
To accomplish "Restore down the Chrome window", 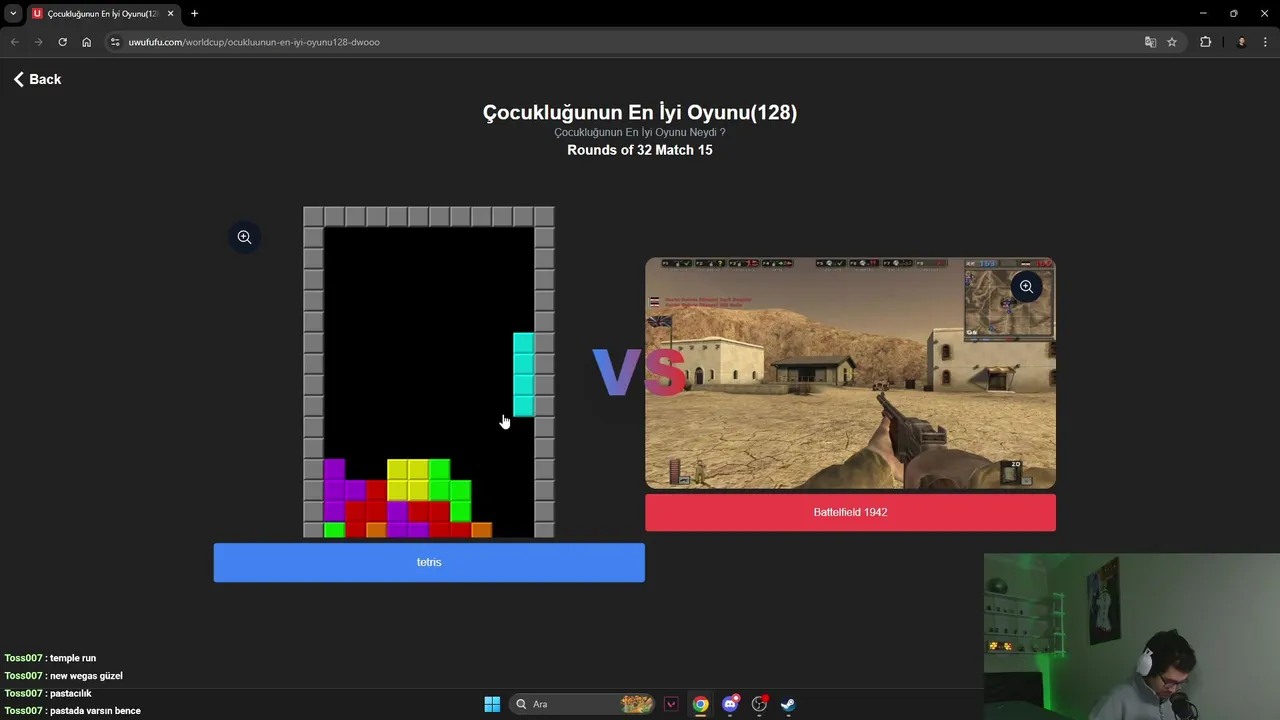I will [1233, 14].
